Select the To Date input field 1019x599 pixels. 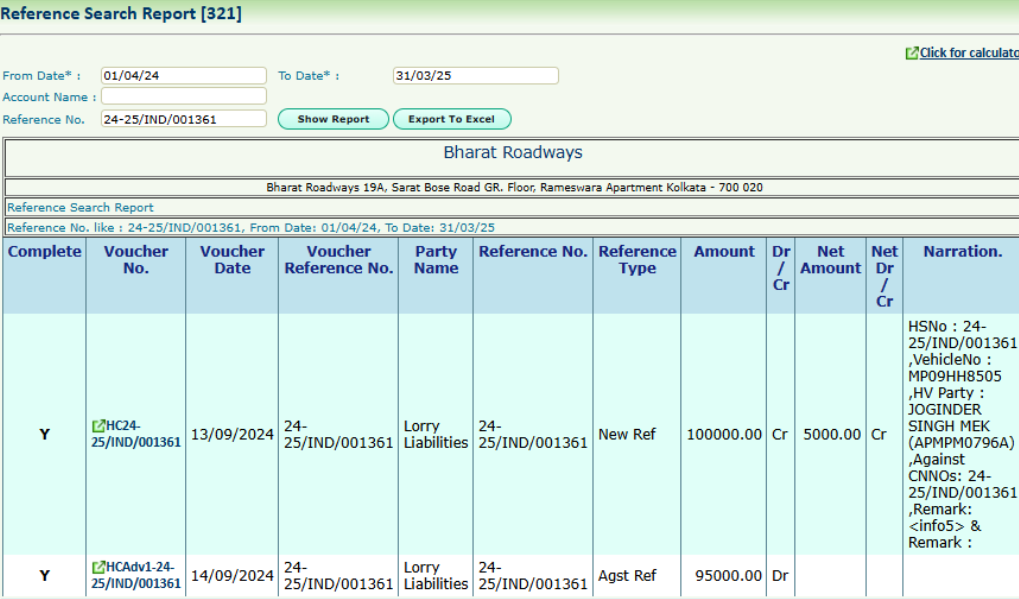point(475,76)
